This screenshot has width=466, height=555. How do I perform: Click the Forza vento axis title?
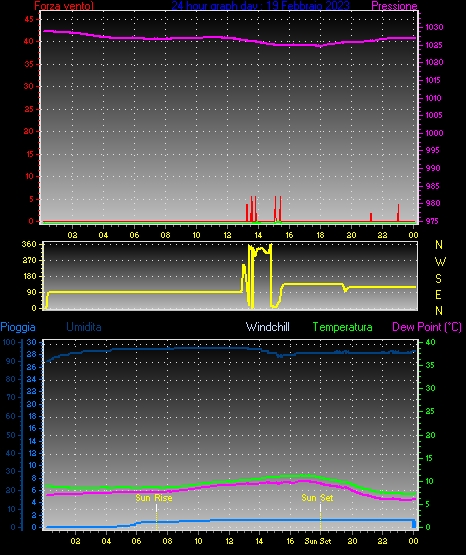(64, 6)
